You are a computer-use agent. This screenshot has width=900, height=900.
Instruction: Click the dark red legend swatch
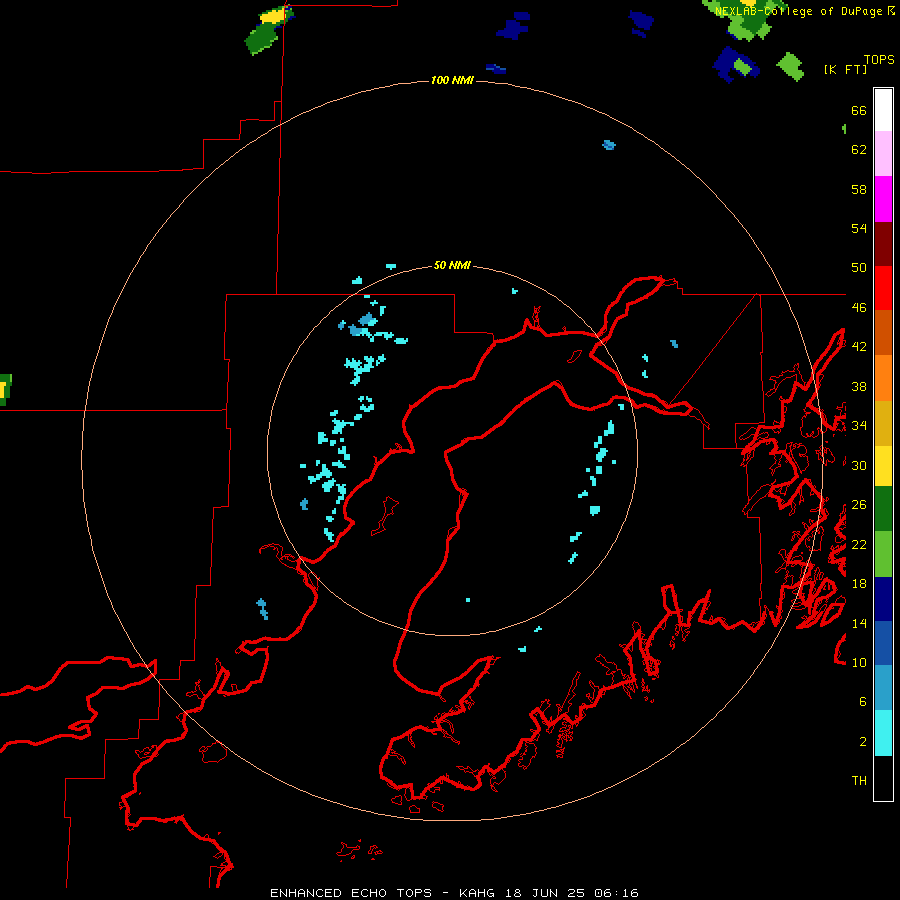(x=883, y=244)
